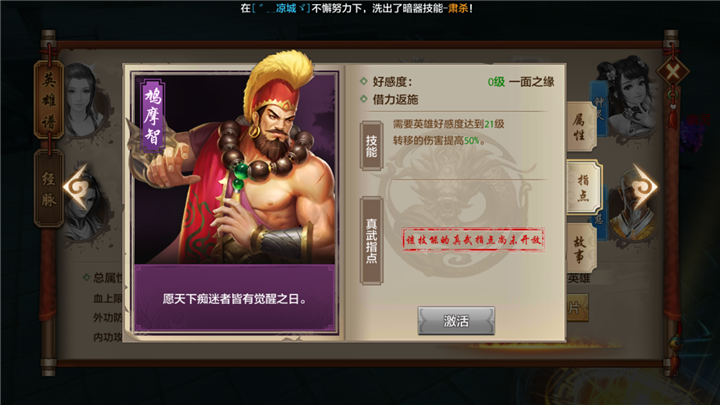
Task: Open the 经脉 tab on the left scroll
Action: click(49, 188)
